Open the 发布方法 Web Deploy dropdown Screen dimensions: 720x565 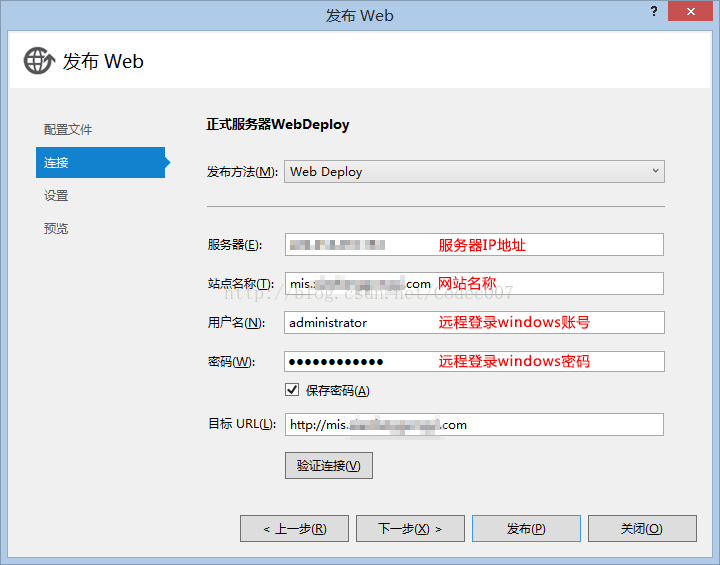474,171
